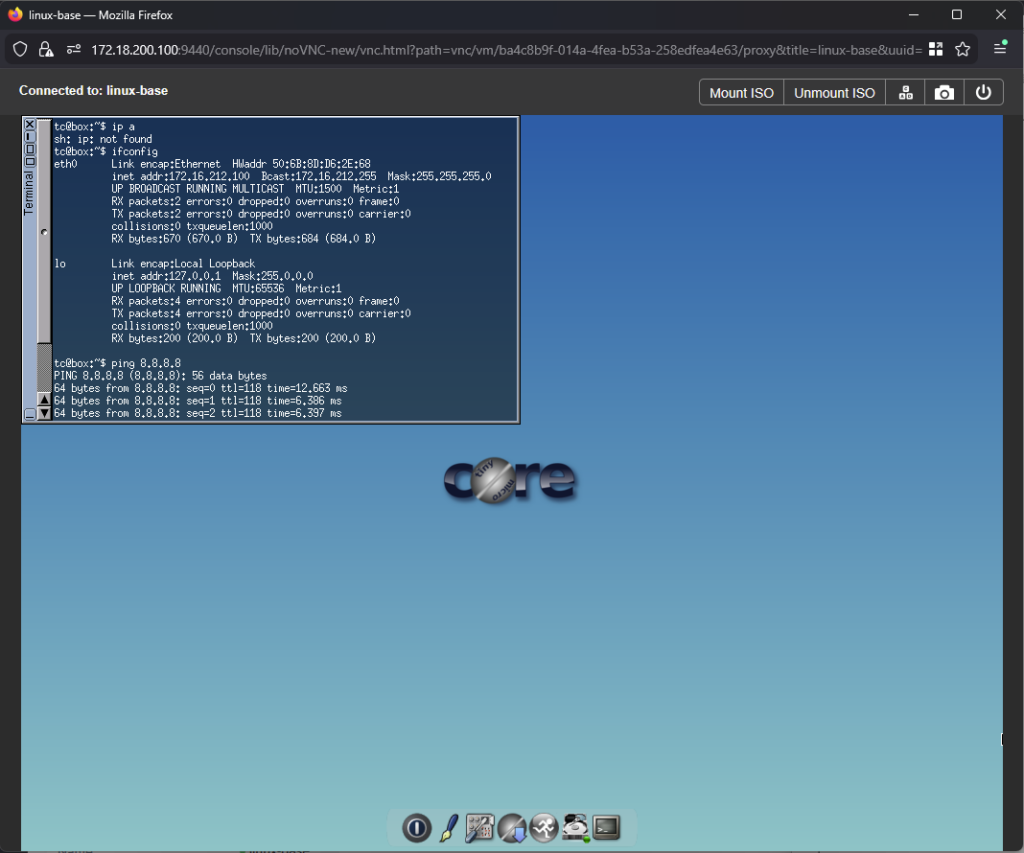Click the Mount ISO button

click(741, 92)
